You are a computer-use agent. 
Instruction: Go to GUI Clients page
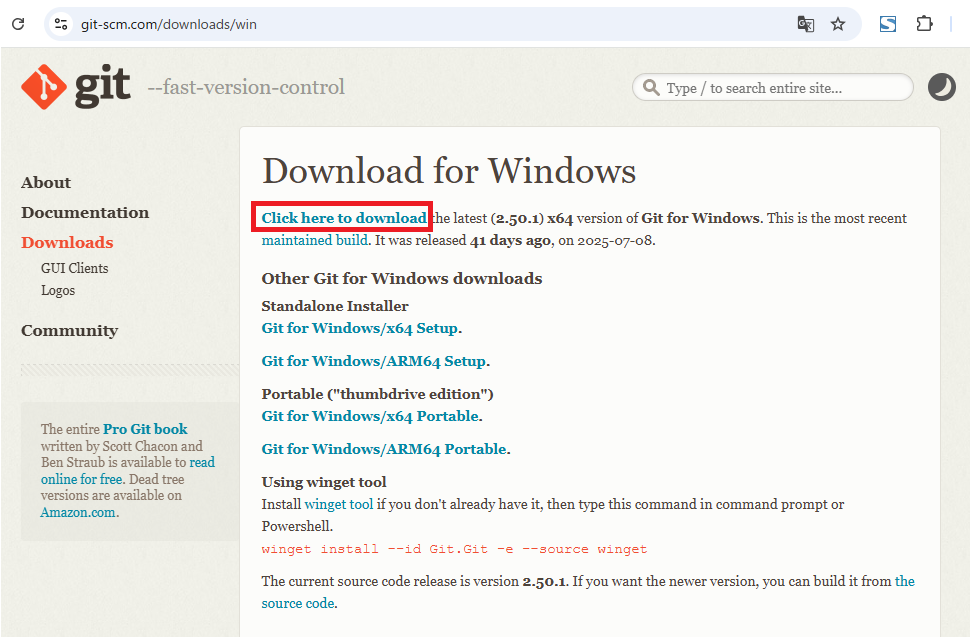[74, 268]
